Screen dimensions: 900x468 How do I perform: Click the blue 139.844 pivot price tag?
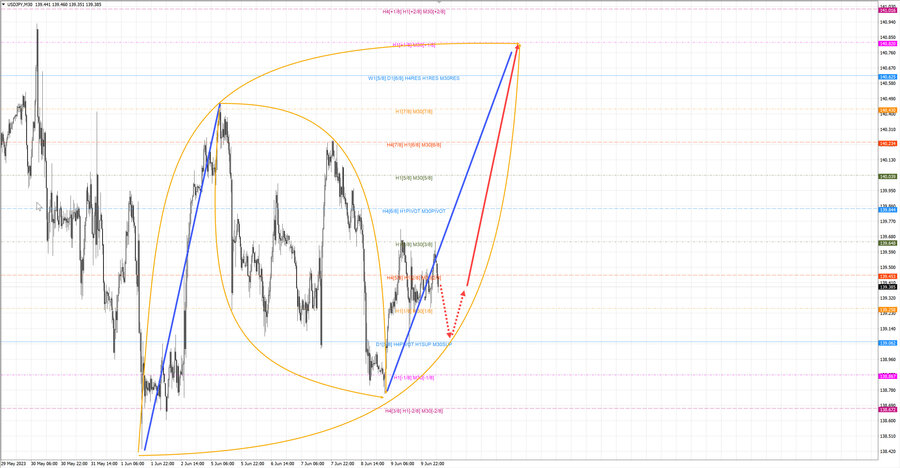click(x=887, y=210)
